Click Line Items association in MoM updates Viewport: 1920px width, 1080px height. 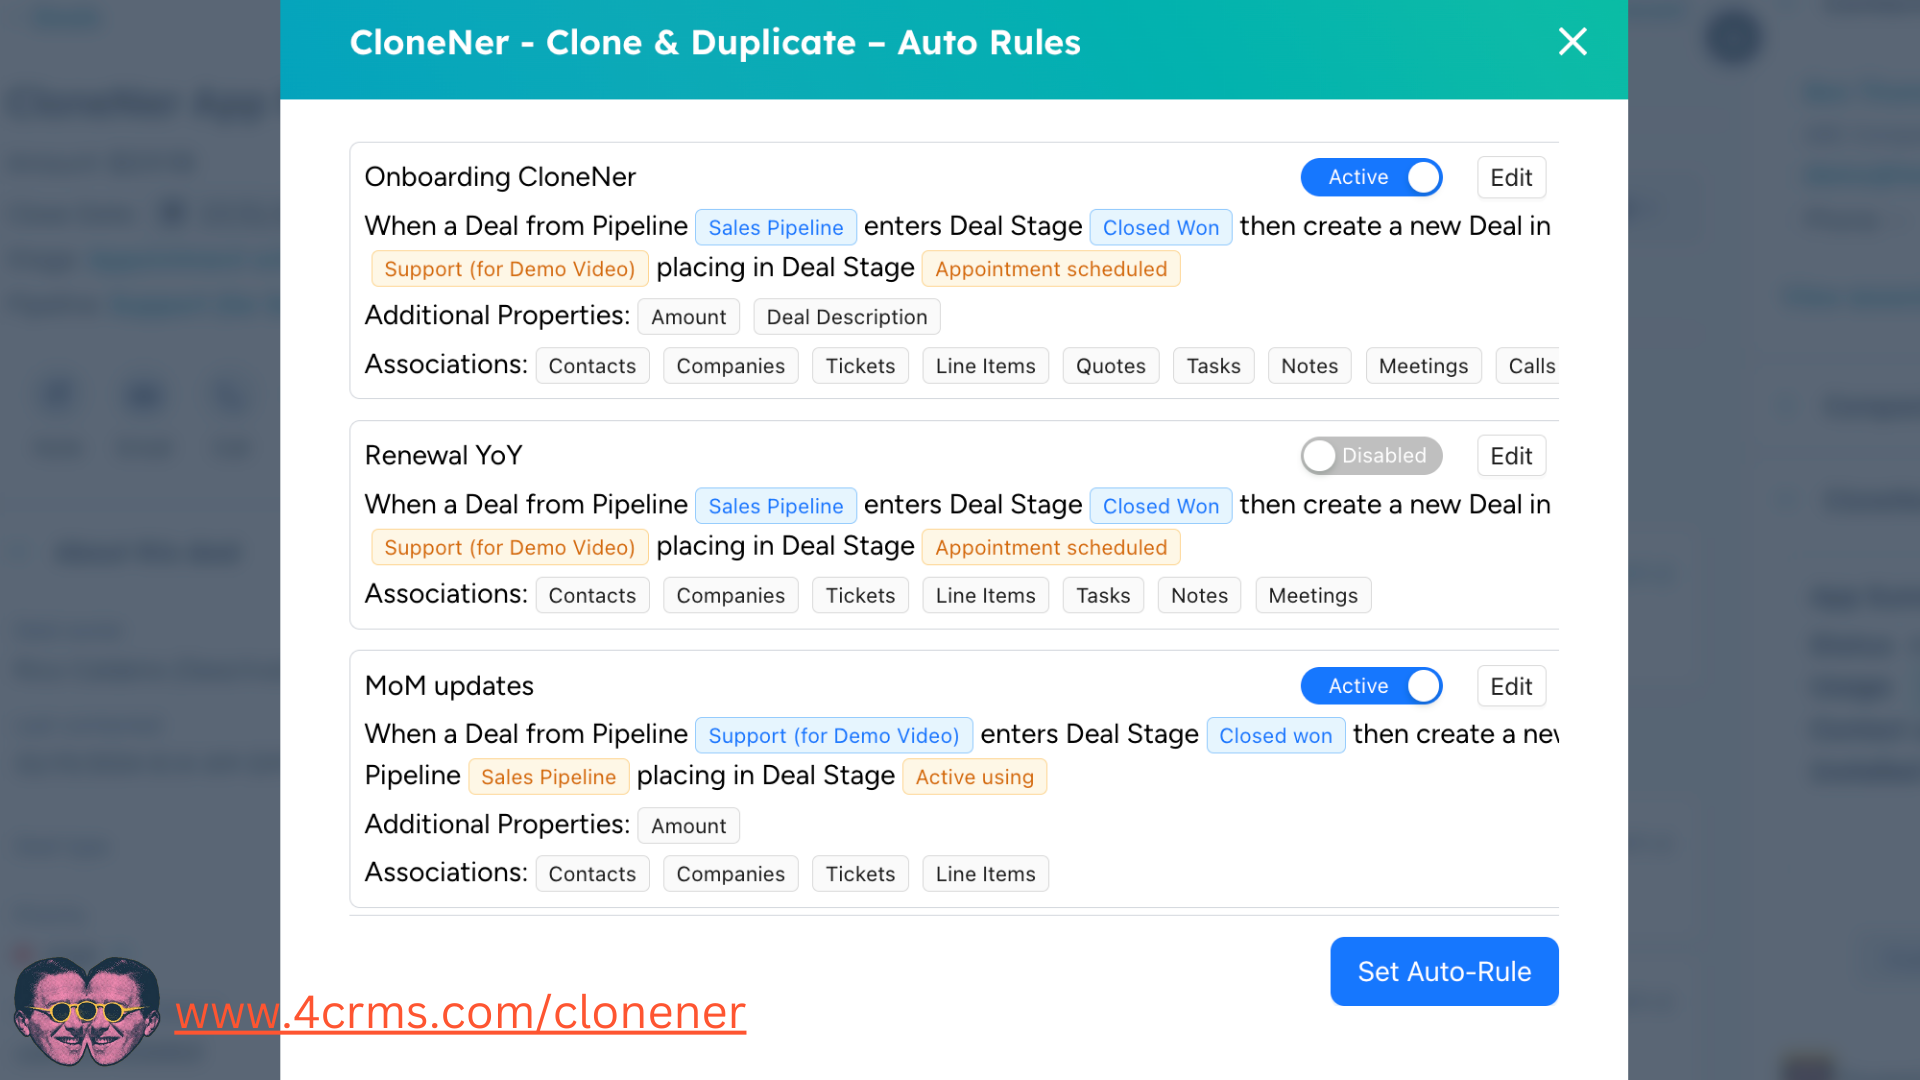click(985, 874)
